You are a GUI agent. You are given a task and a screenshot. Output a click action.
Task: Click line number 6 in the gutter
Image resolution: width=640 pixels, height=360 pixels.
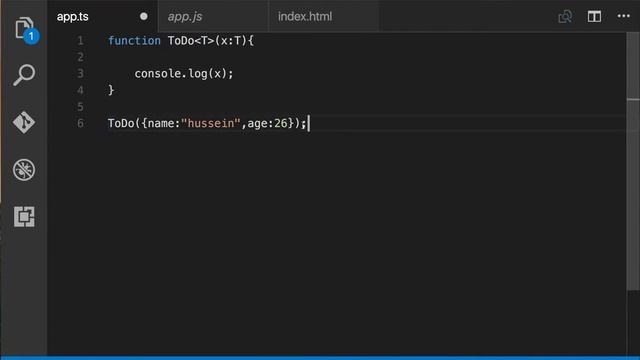tap(80, 123)
